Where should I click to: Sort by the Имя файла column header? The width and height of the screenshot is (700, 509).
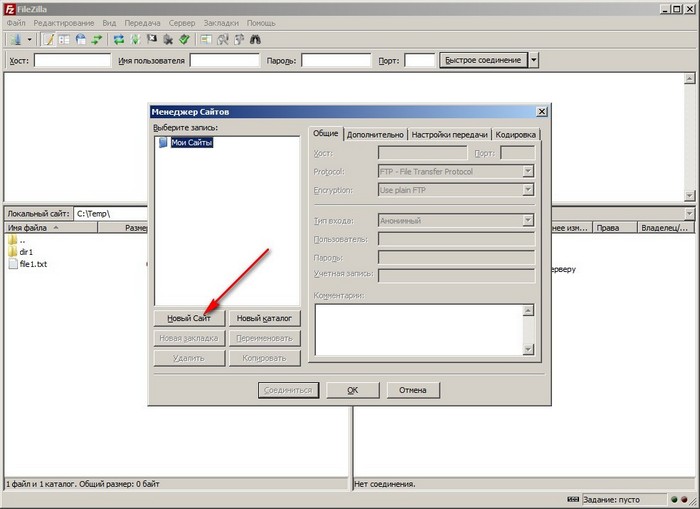coord(50,228)
